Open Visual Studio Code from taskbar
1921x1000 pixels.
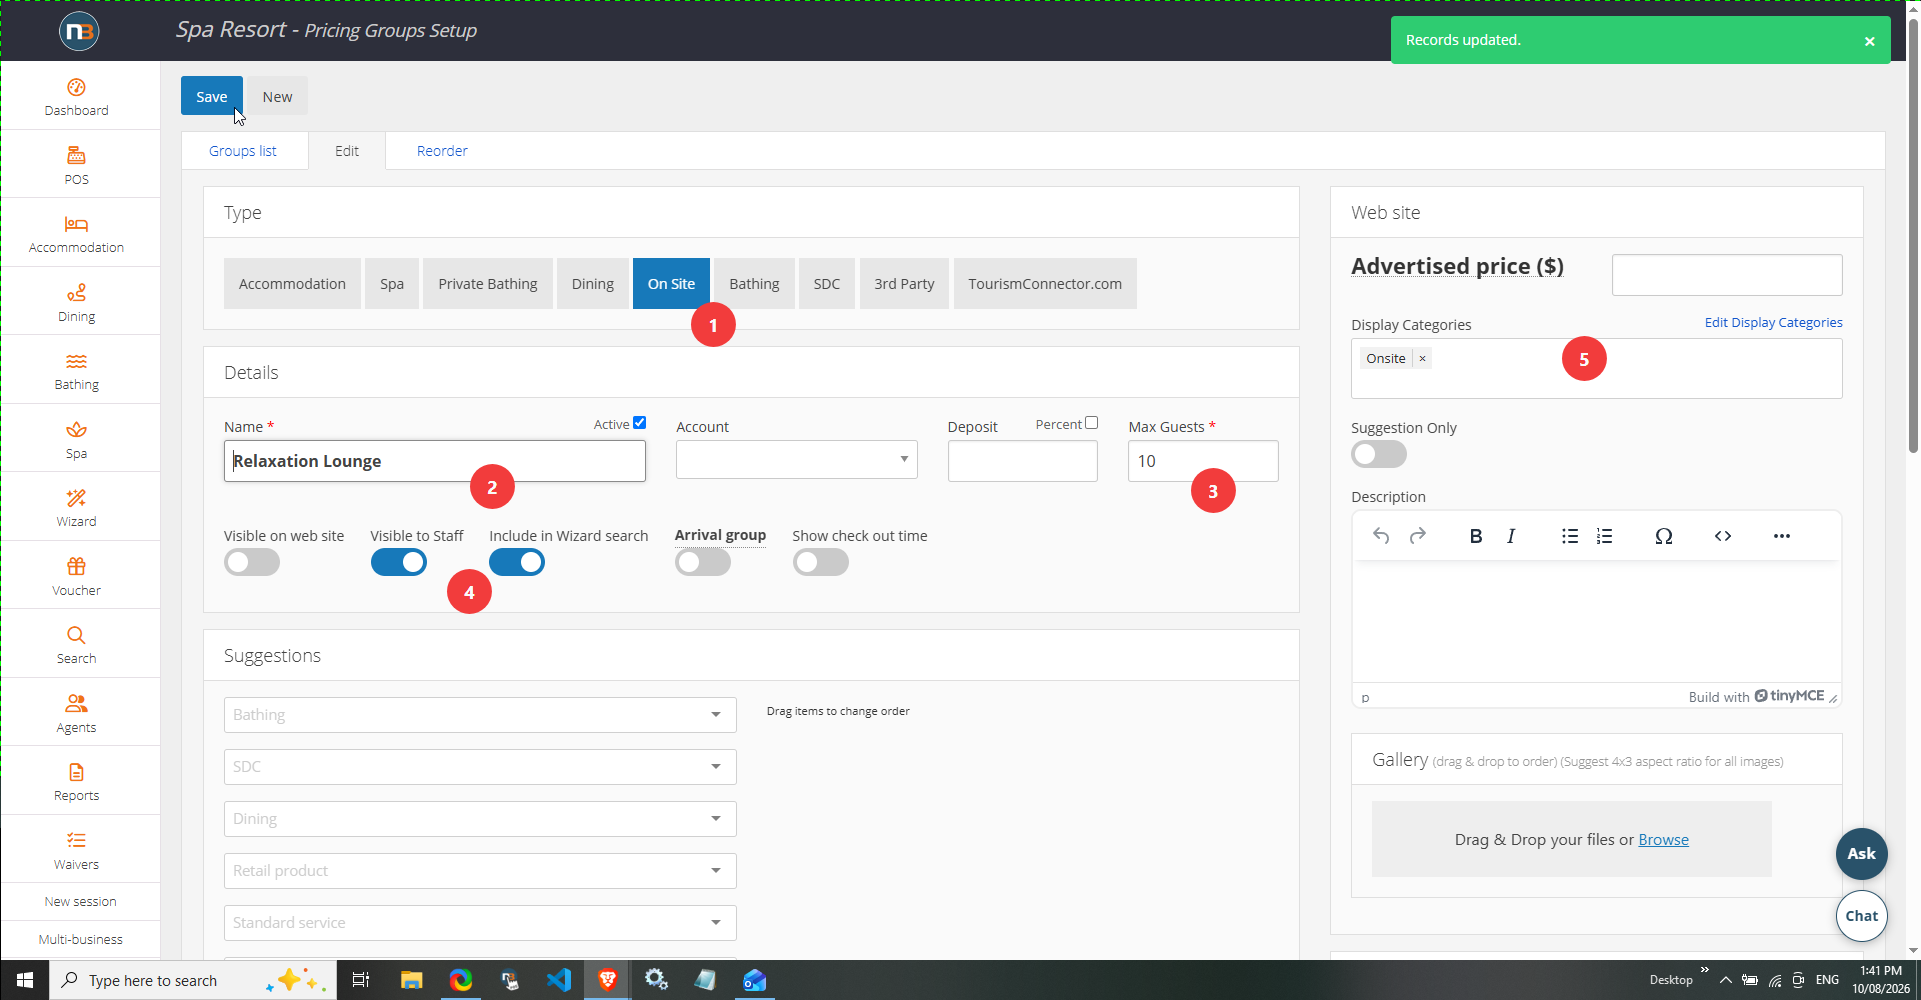pyautogui.click(x=559, y=980)
